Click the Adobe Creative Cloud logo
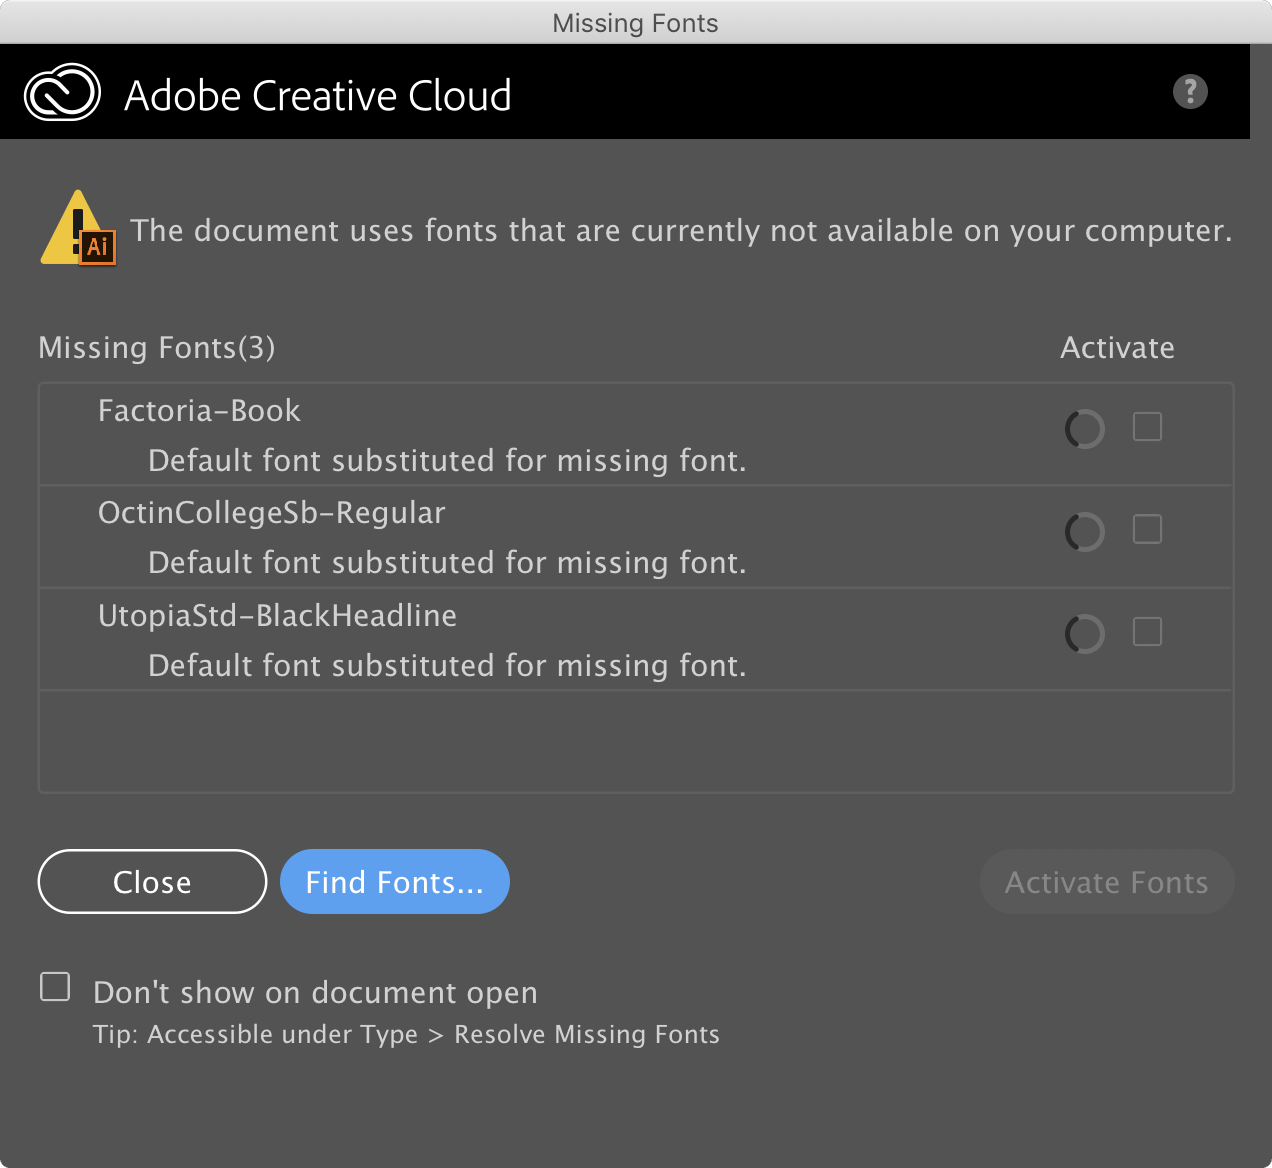This screenshot has height=1168, width=1272. [62, 92]
